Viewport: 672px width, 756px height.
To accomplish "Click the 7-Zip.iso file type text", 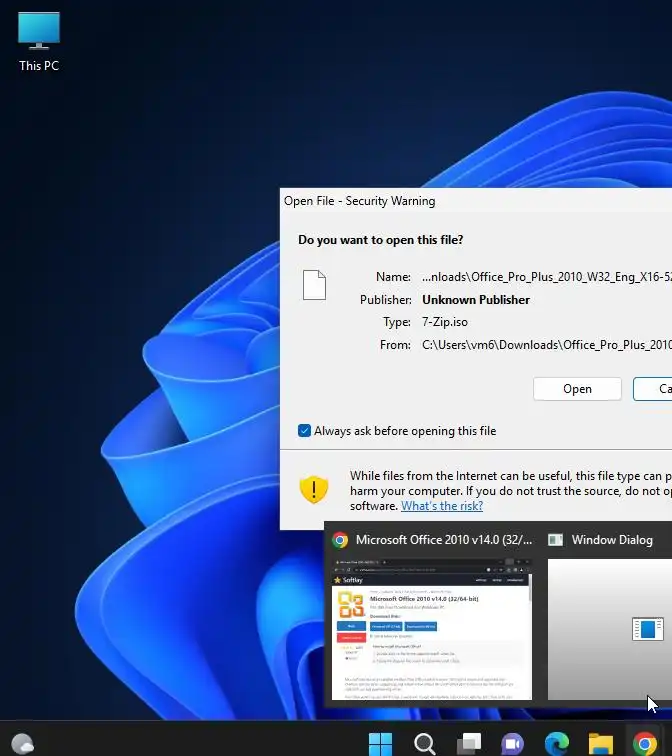I will [x=445, y=322].
